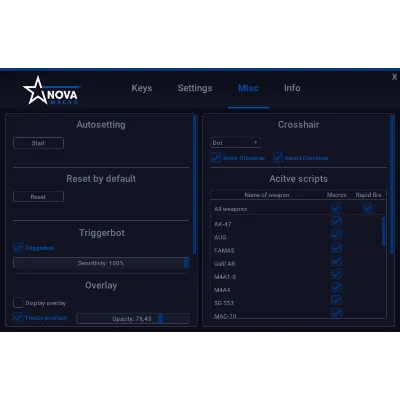Toggle the Macros checkbox for SG 553
Image resolution: width=400 pixels, height=400 pixels.
point(336,301)
